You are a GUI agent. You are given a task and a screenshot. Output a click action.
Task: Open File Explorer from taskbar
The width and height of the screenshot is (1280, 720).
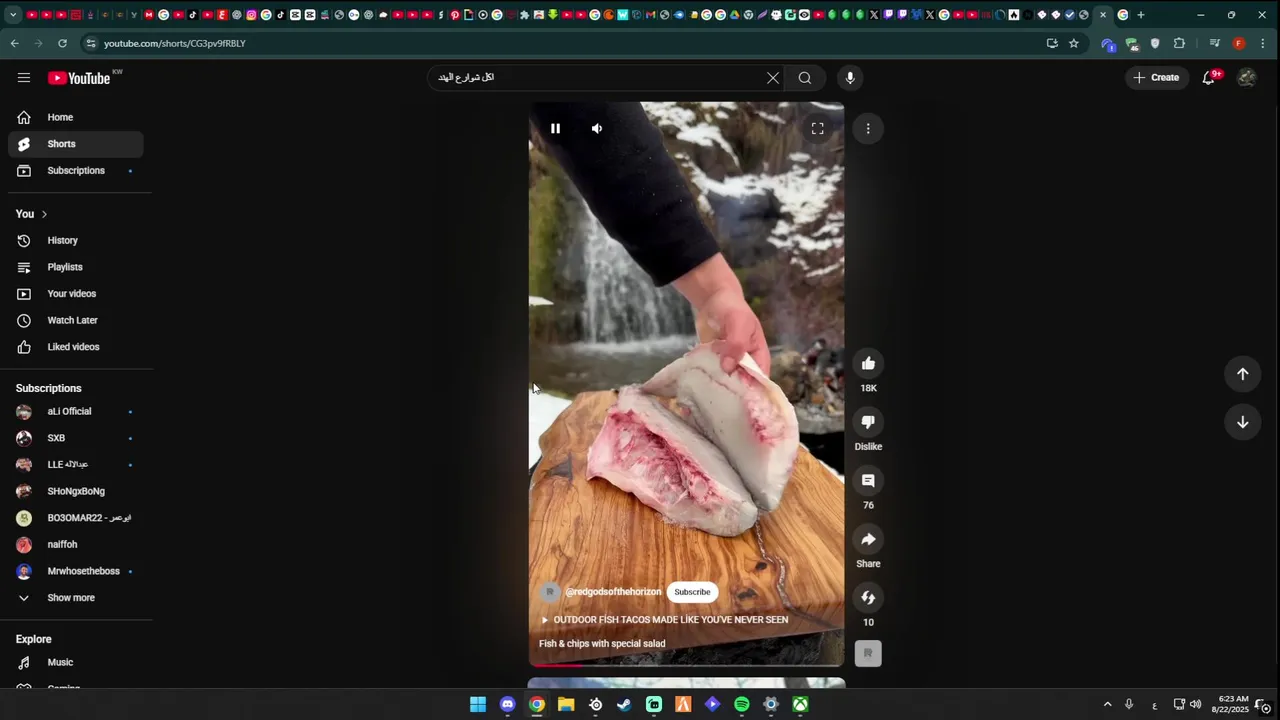click(x=566, y=704)
